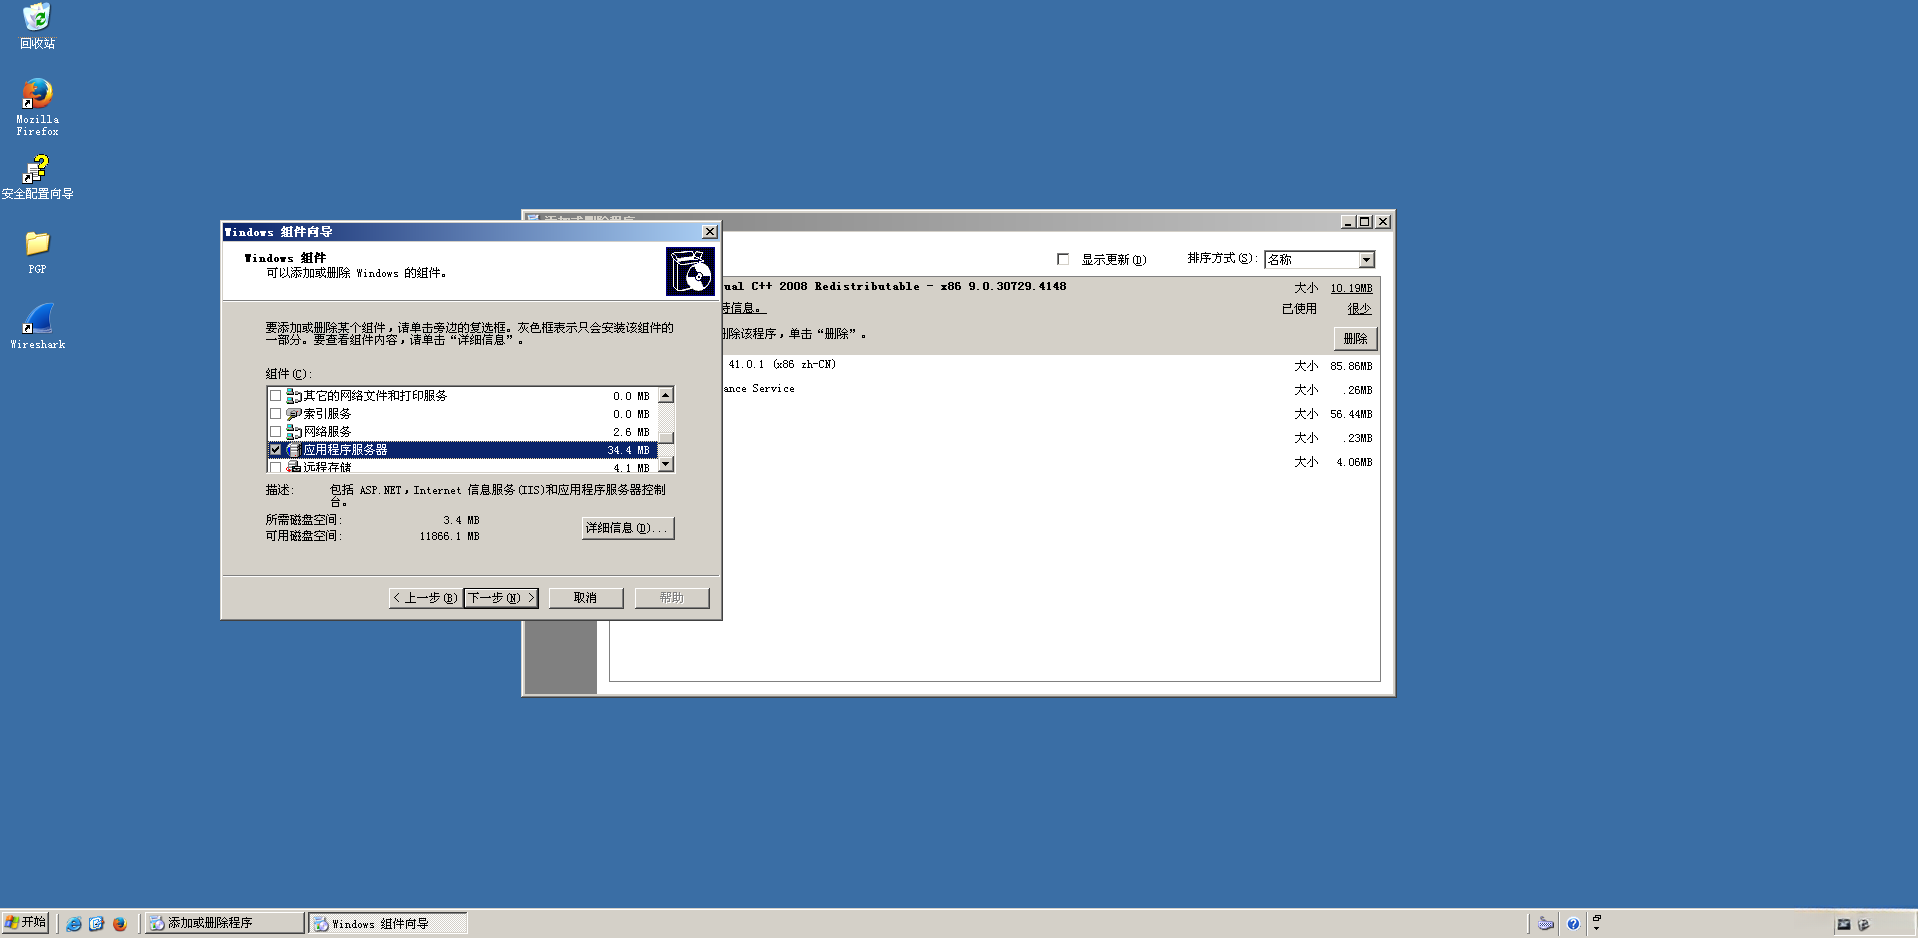
Task: Check the 其它的网络文件和打印服务 checkbox
Action: click(x=275, y=396)
